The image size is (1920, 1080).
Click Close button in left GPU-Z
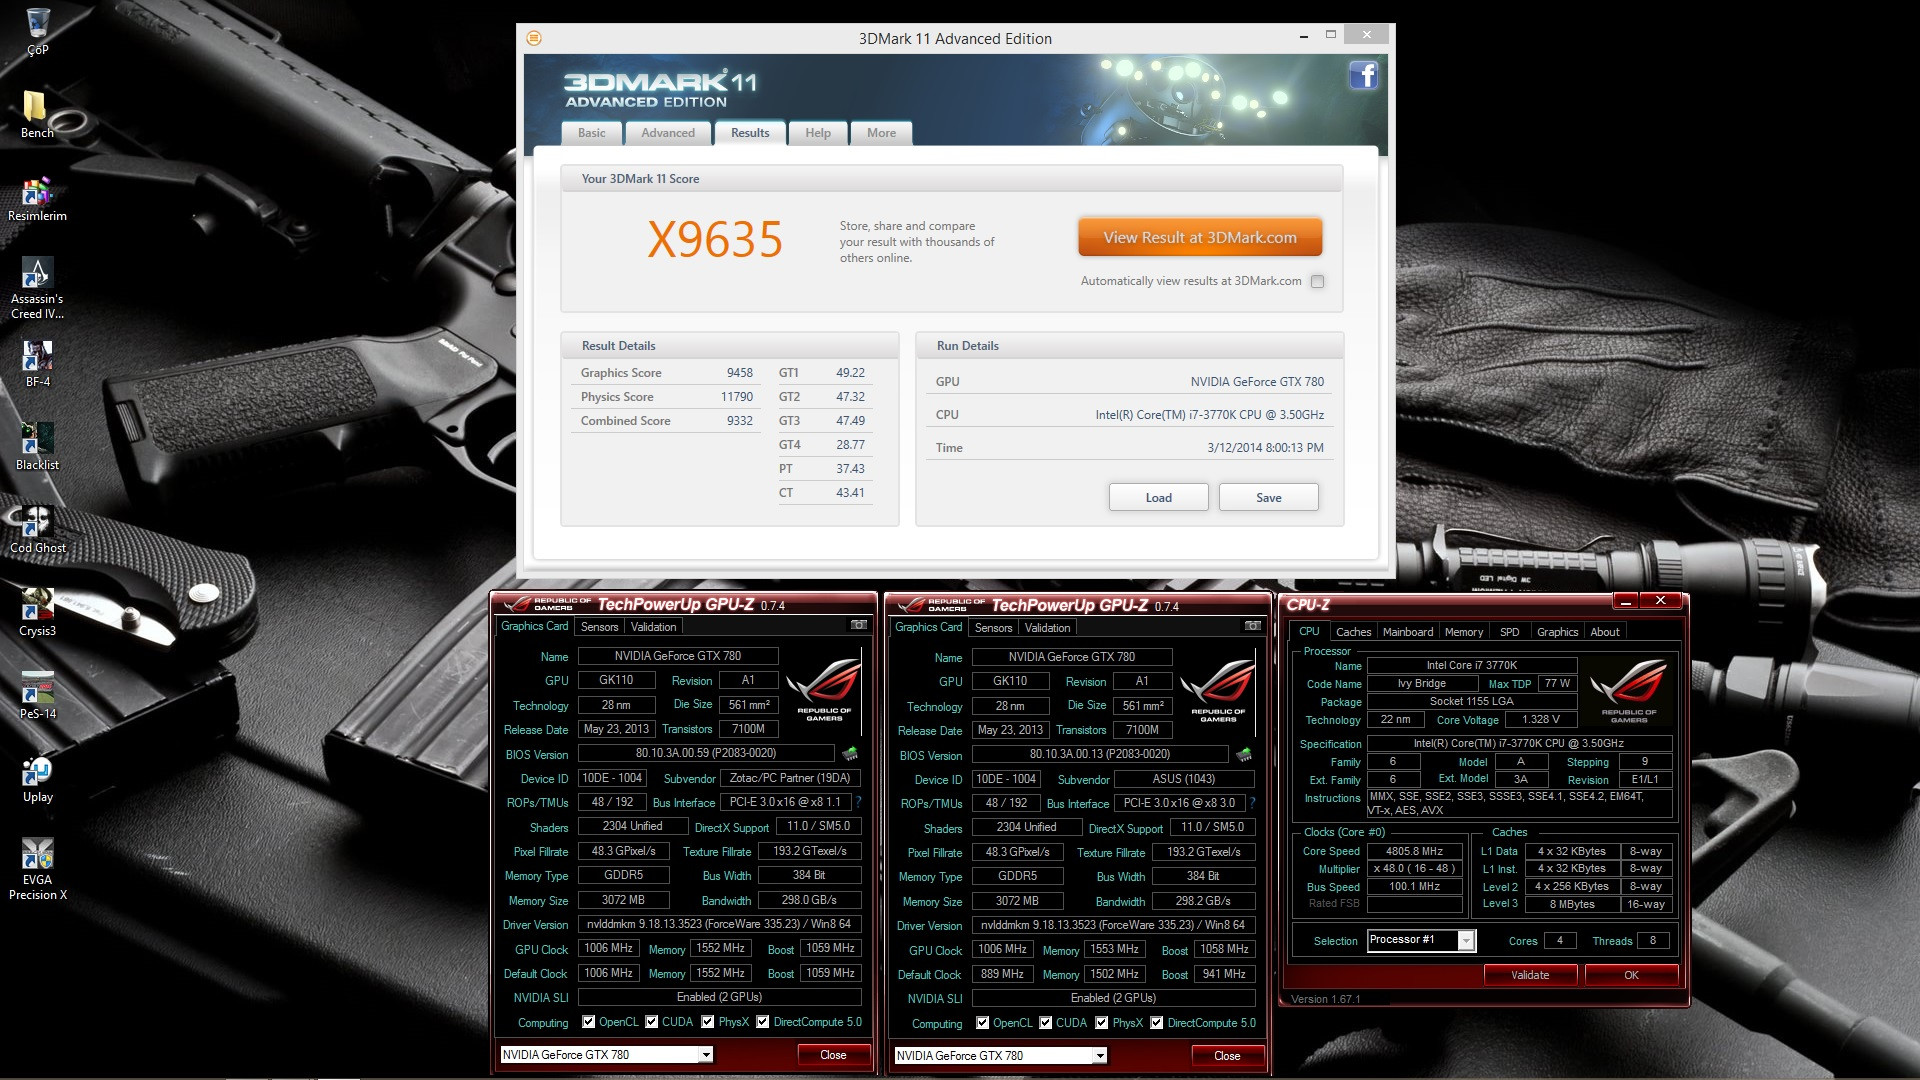[x=833, y=1055]
